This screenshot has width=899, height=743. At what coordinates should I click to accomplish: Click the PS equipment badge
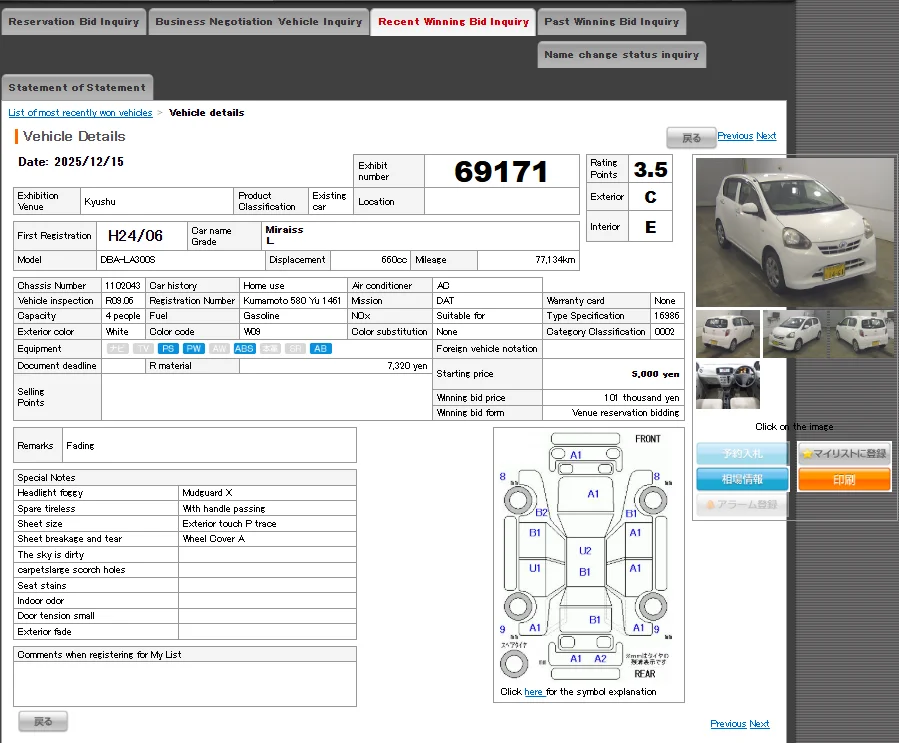pos(168,349)
